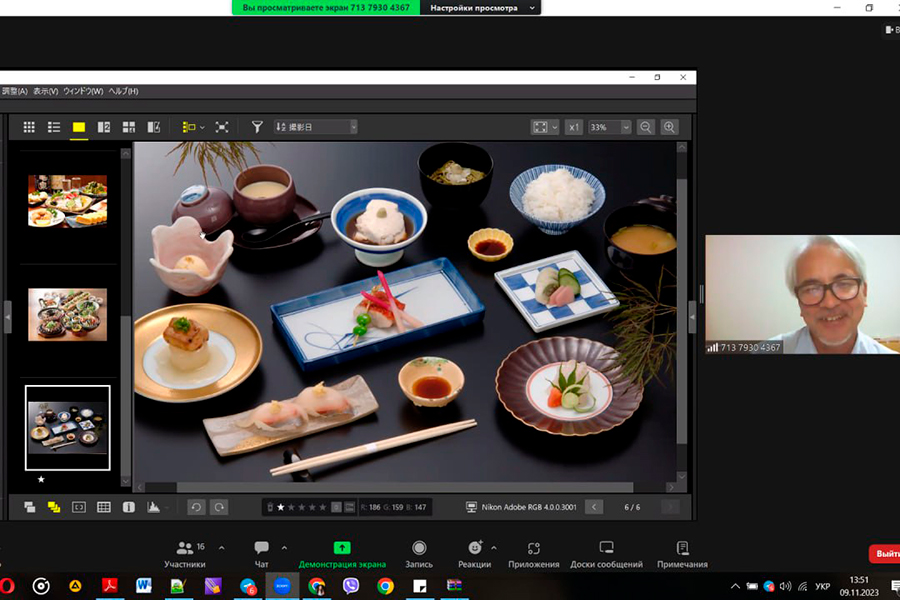This screenshot has width=900, height=600.
Task: Click the filter funnel icon
Action: tap(257, 127)
